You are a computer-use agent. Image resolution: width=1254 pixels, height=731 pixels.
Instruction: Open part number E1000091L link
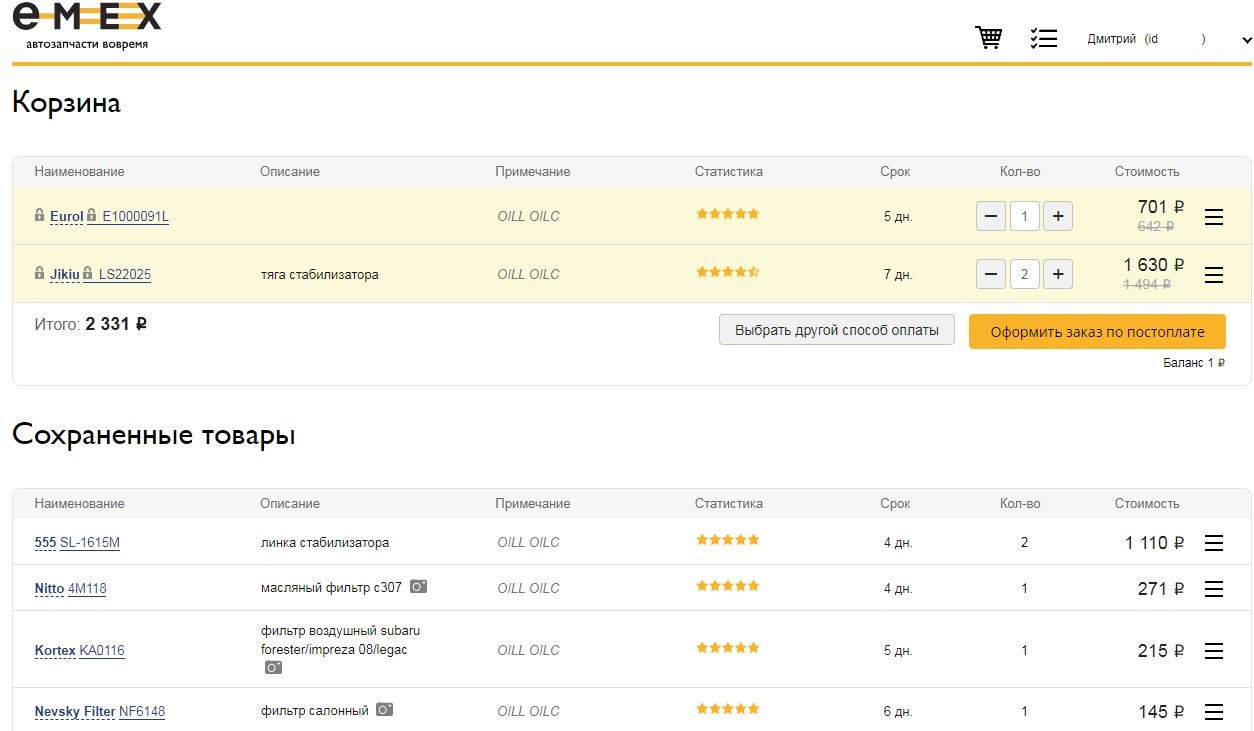(136, 216)
